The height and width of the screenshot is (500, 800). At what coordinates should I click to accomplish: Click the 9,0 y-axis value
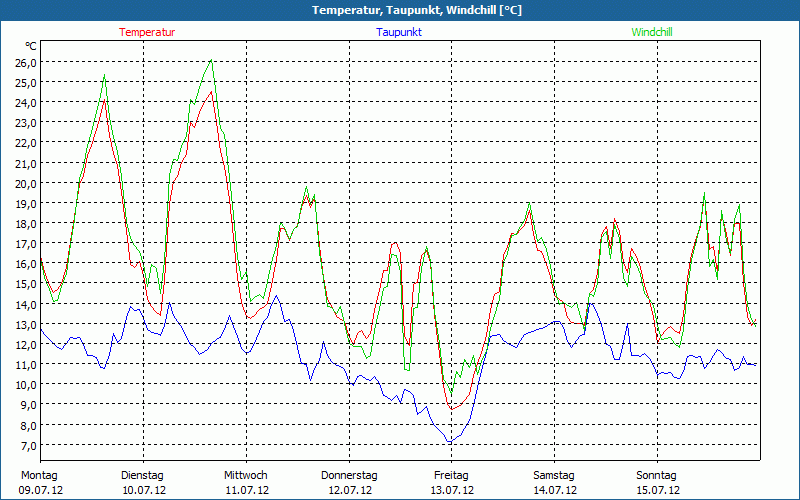28,405
